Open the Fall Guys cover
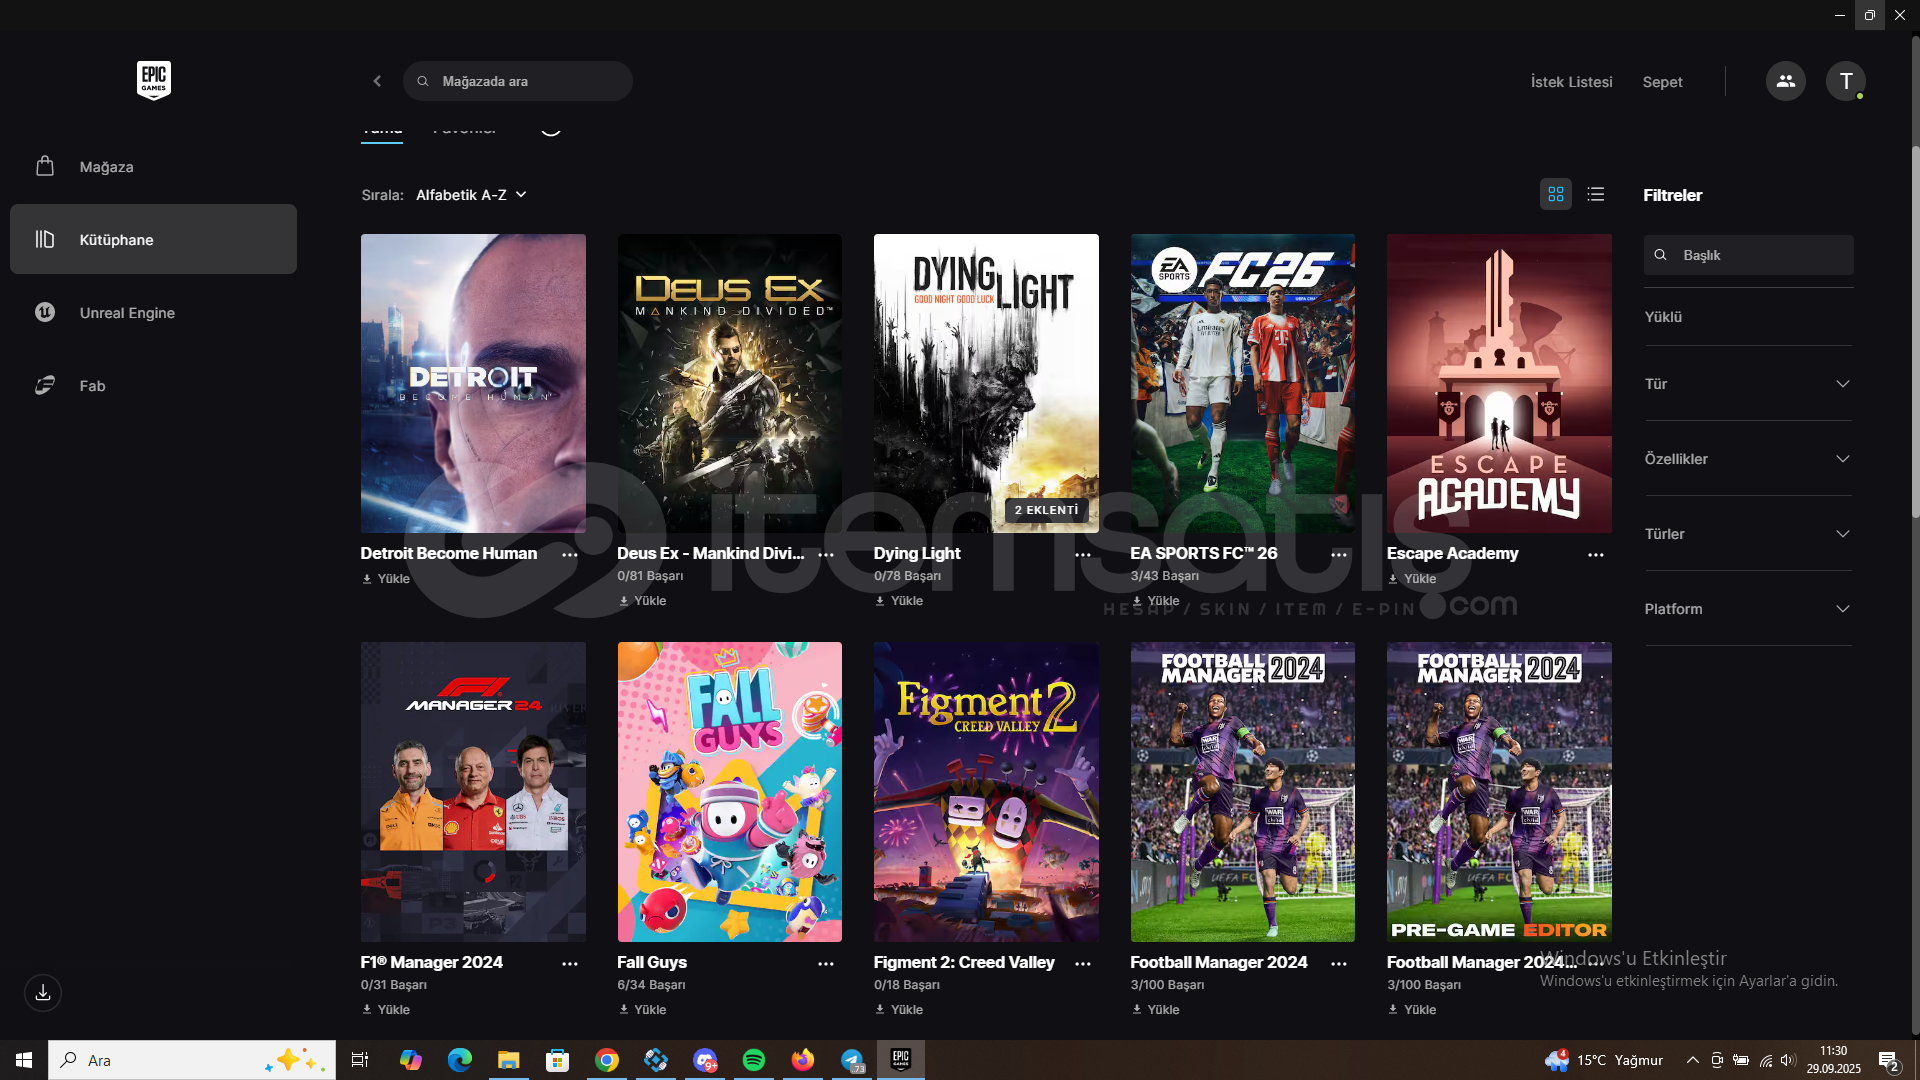The height and width of the screenshot is (1080, 1920). click(x=729, y=792)
